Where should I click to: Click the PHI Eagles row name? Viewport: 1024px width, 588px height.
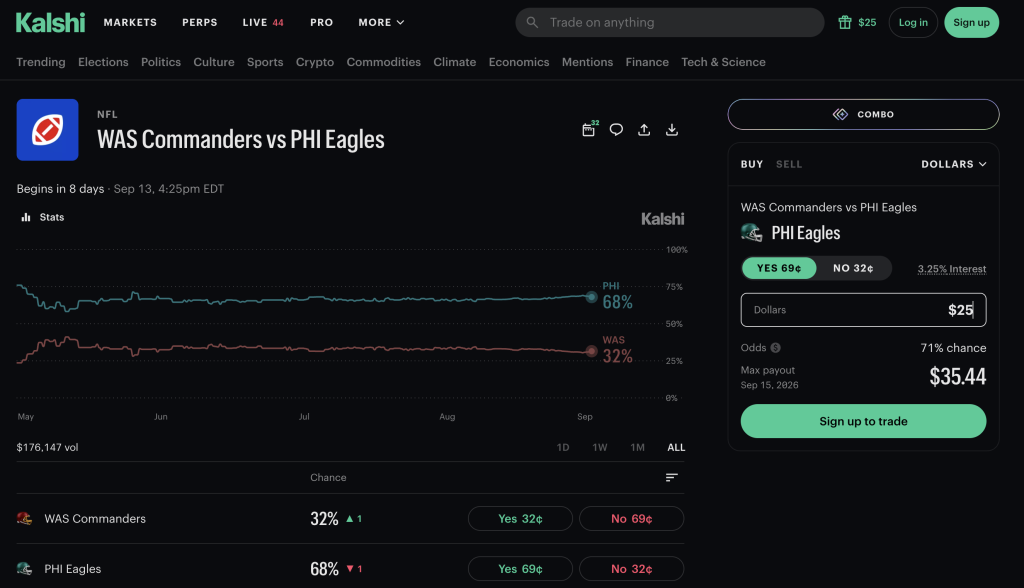pyautogui.click(x=72, y=568)
